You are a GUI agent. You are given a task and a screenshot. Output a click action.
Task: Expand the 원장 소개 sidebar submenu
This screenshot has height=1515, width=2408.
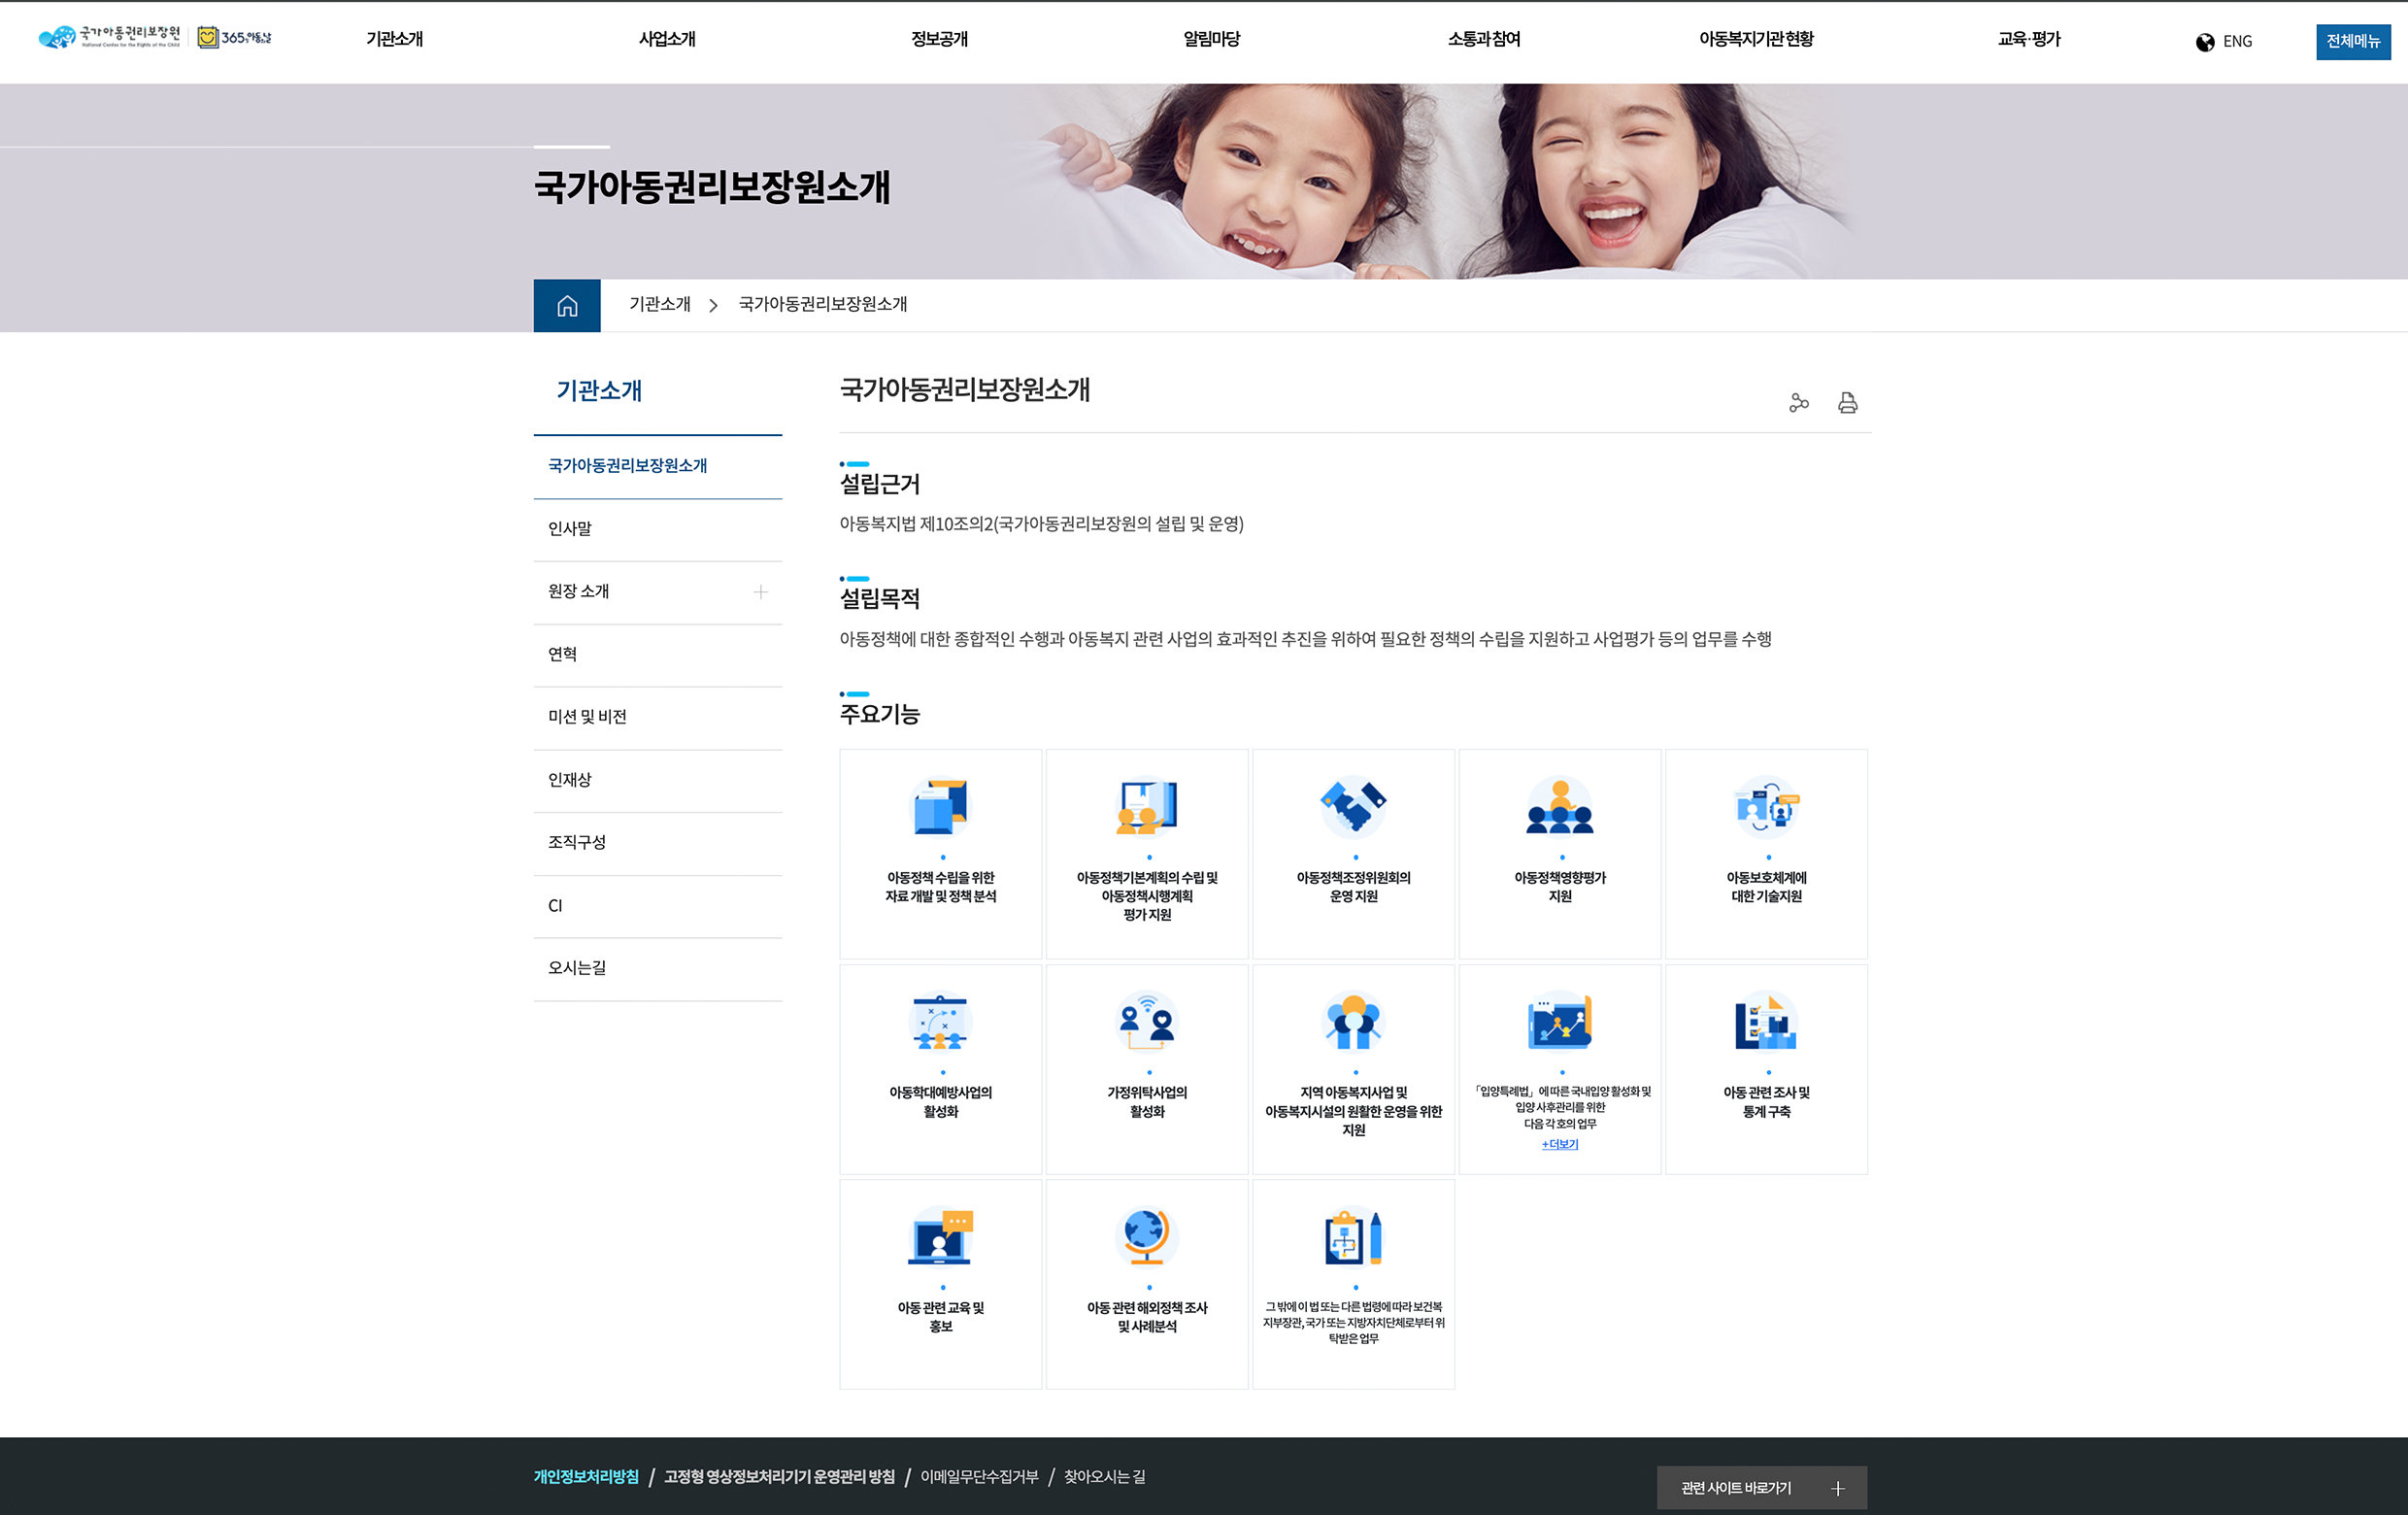(760, 592)
